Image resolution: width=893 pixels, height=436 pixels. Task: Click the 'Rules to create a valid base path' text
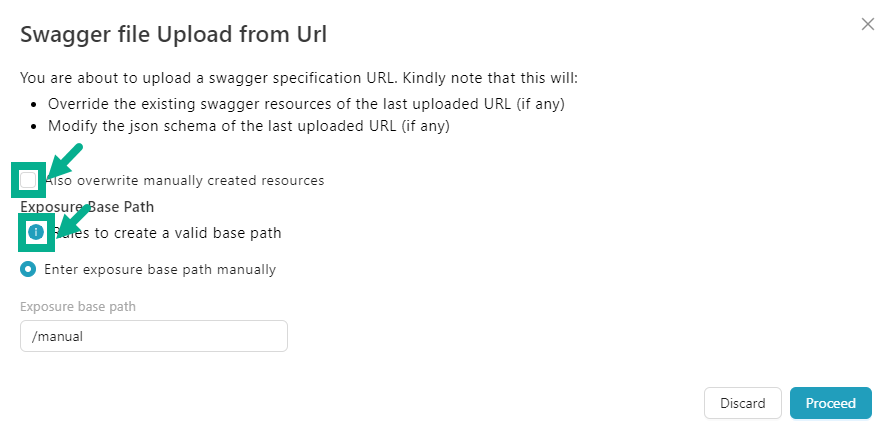[170, 233]
